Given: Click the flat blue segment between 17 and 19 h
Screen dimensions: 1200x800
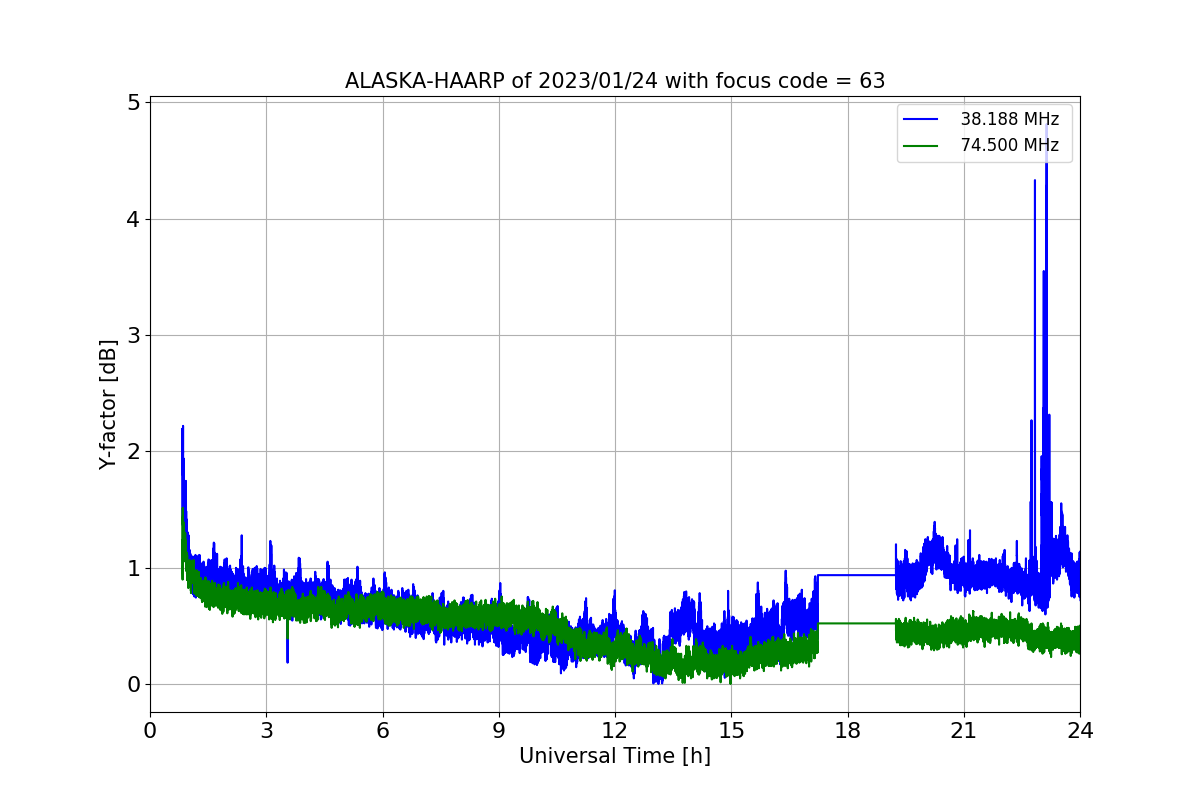Looking at the screenshot, I should click(x=856, y=575).
